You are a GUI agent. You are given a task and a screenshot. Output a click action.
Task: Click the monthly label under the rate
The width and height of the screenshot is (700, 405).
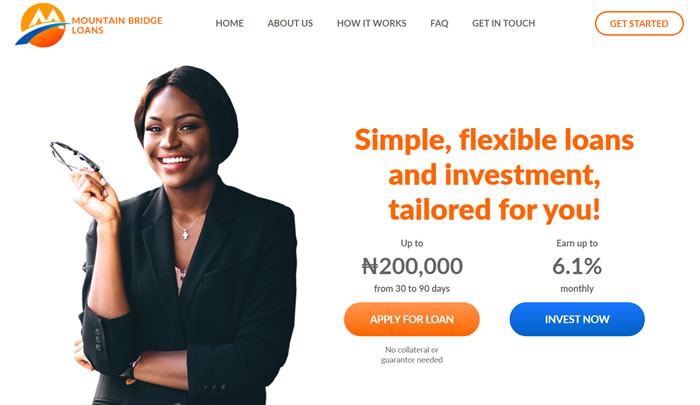click(x=577, y=288)
